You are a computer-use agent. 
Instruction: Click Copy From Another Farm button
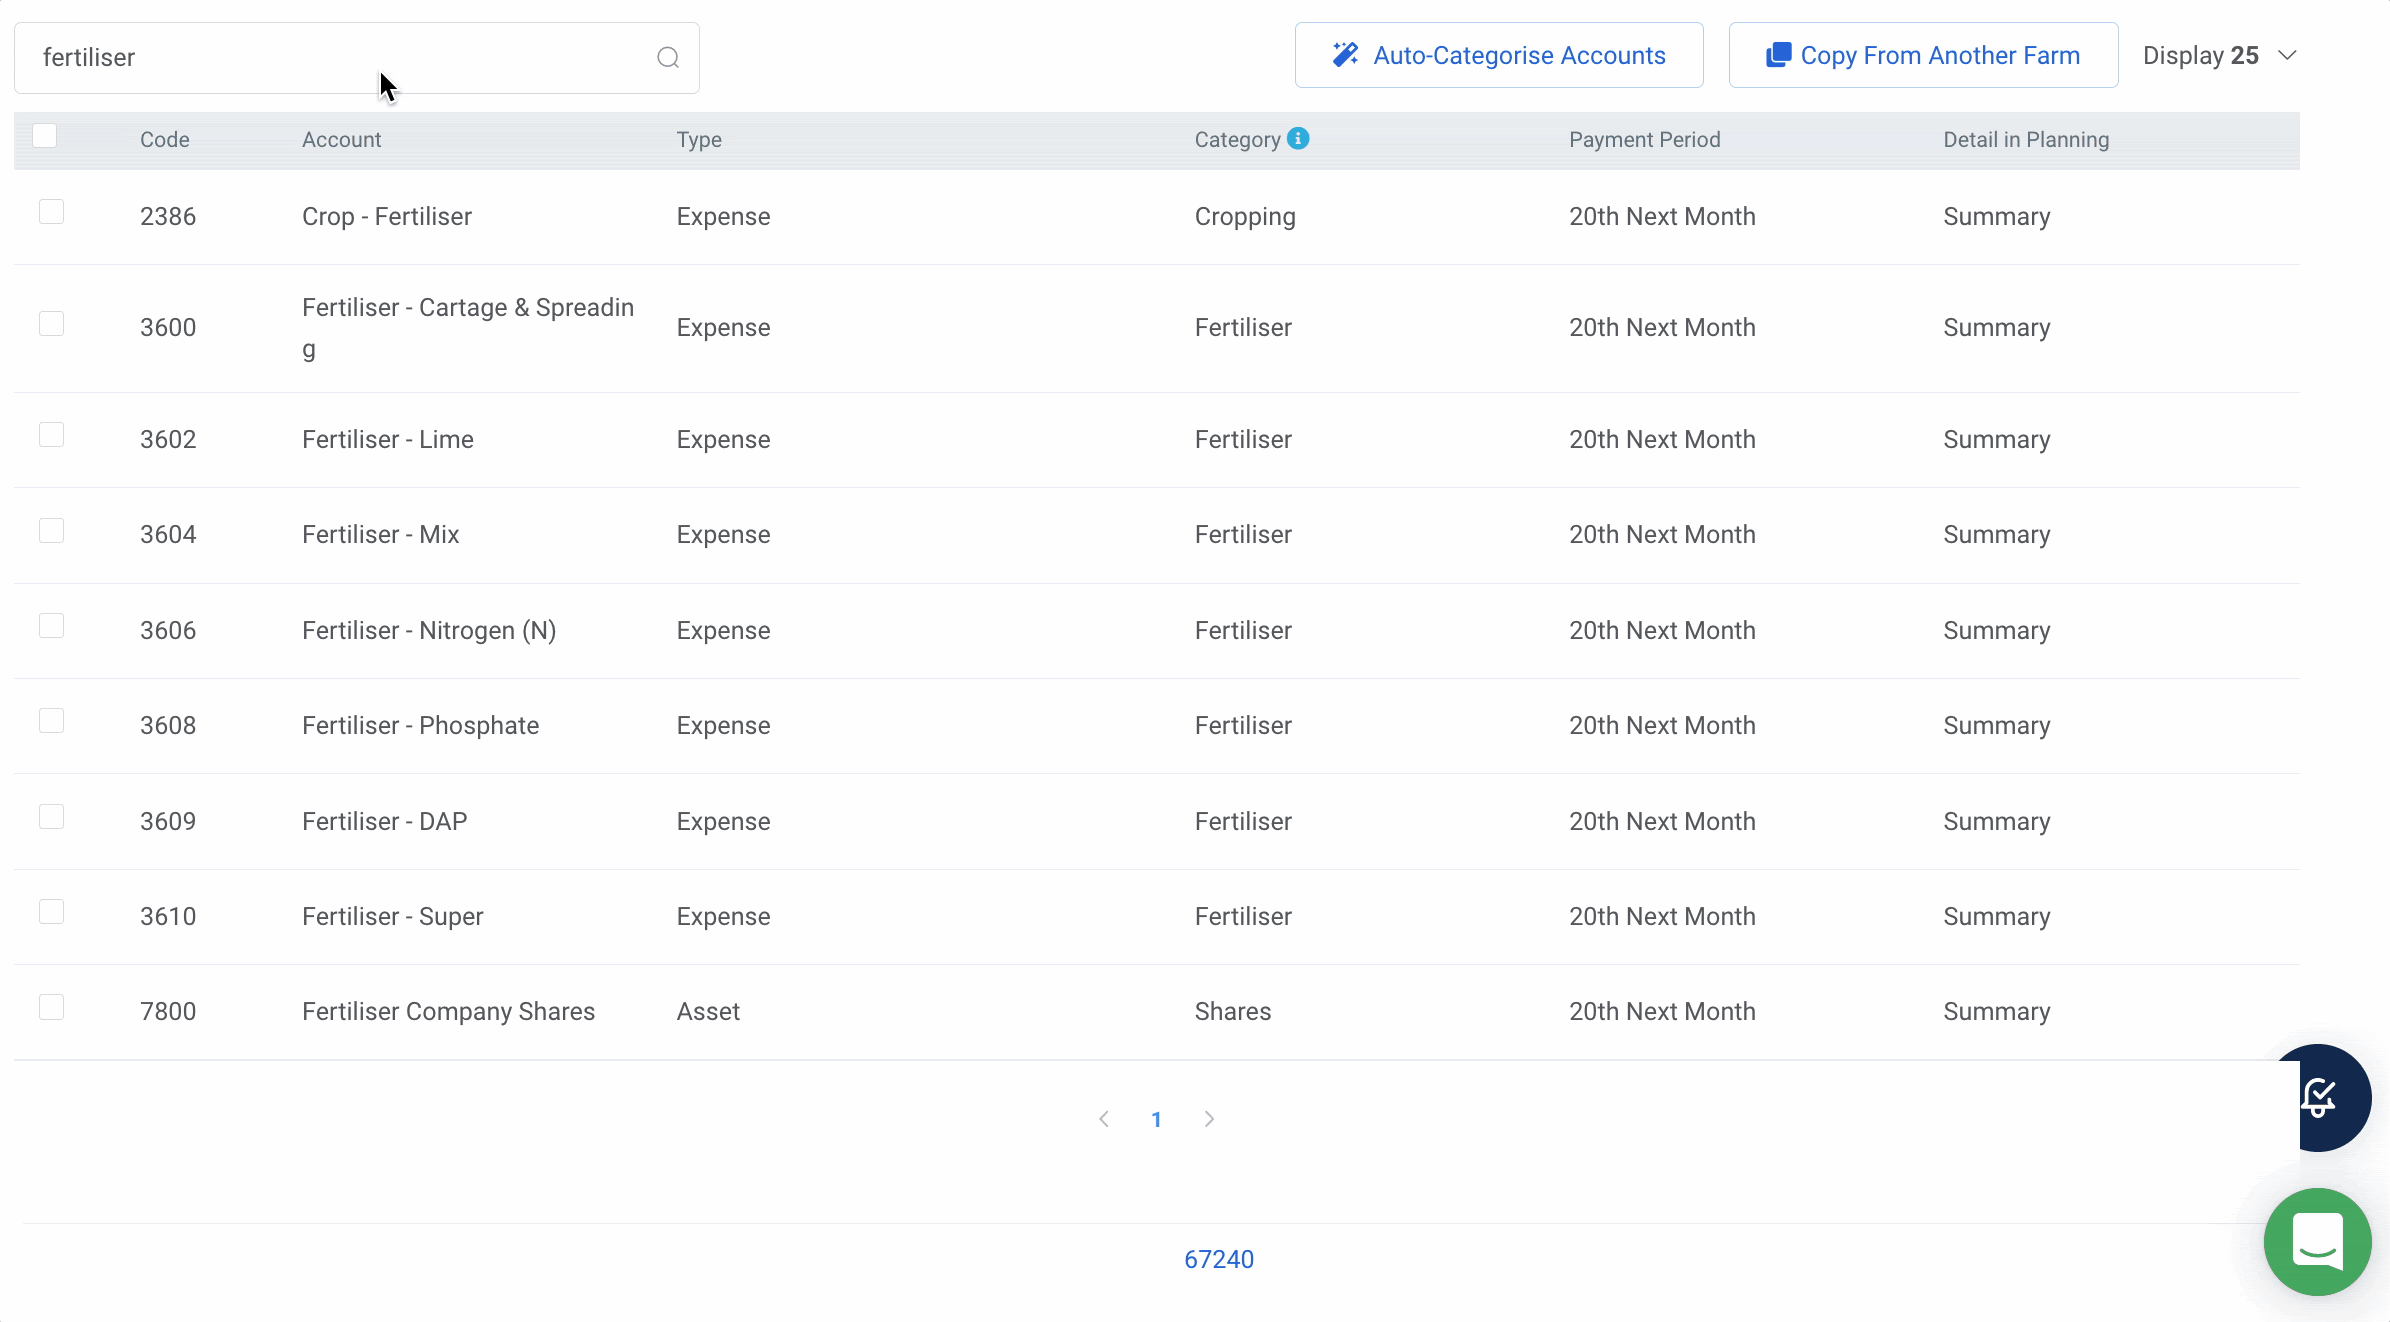(x=1923, y=55)
